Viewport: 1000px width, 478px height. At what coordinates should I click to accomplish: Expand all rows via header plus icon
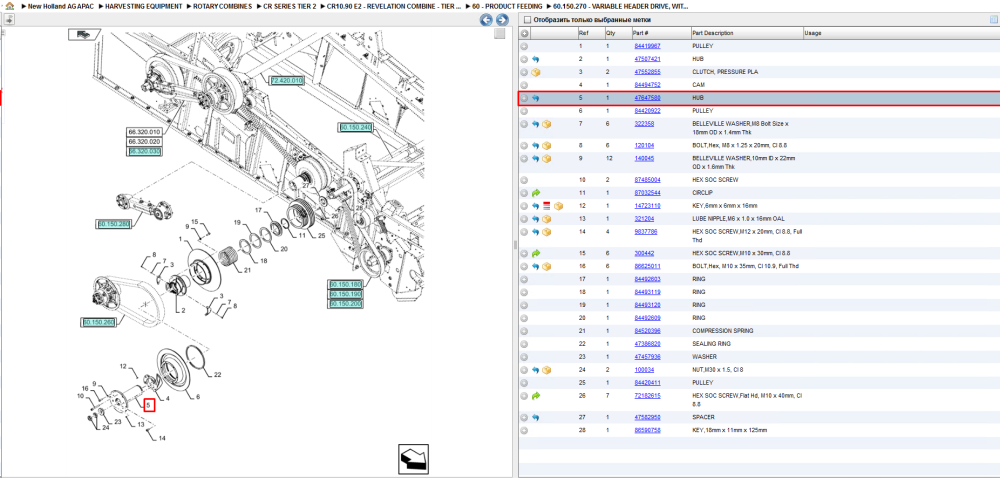(x=524, y=33)
